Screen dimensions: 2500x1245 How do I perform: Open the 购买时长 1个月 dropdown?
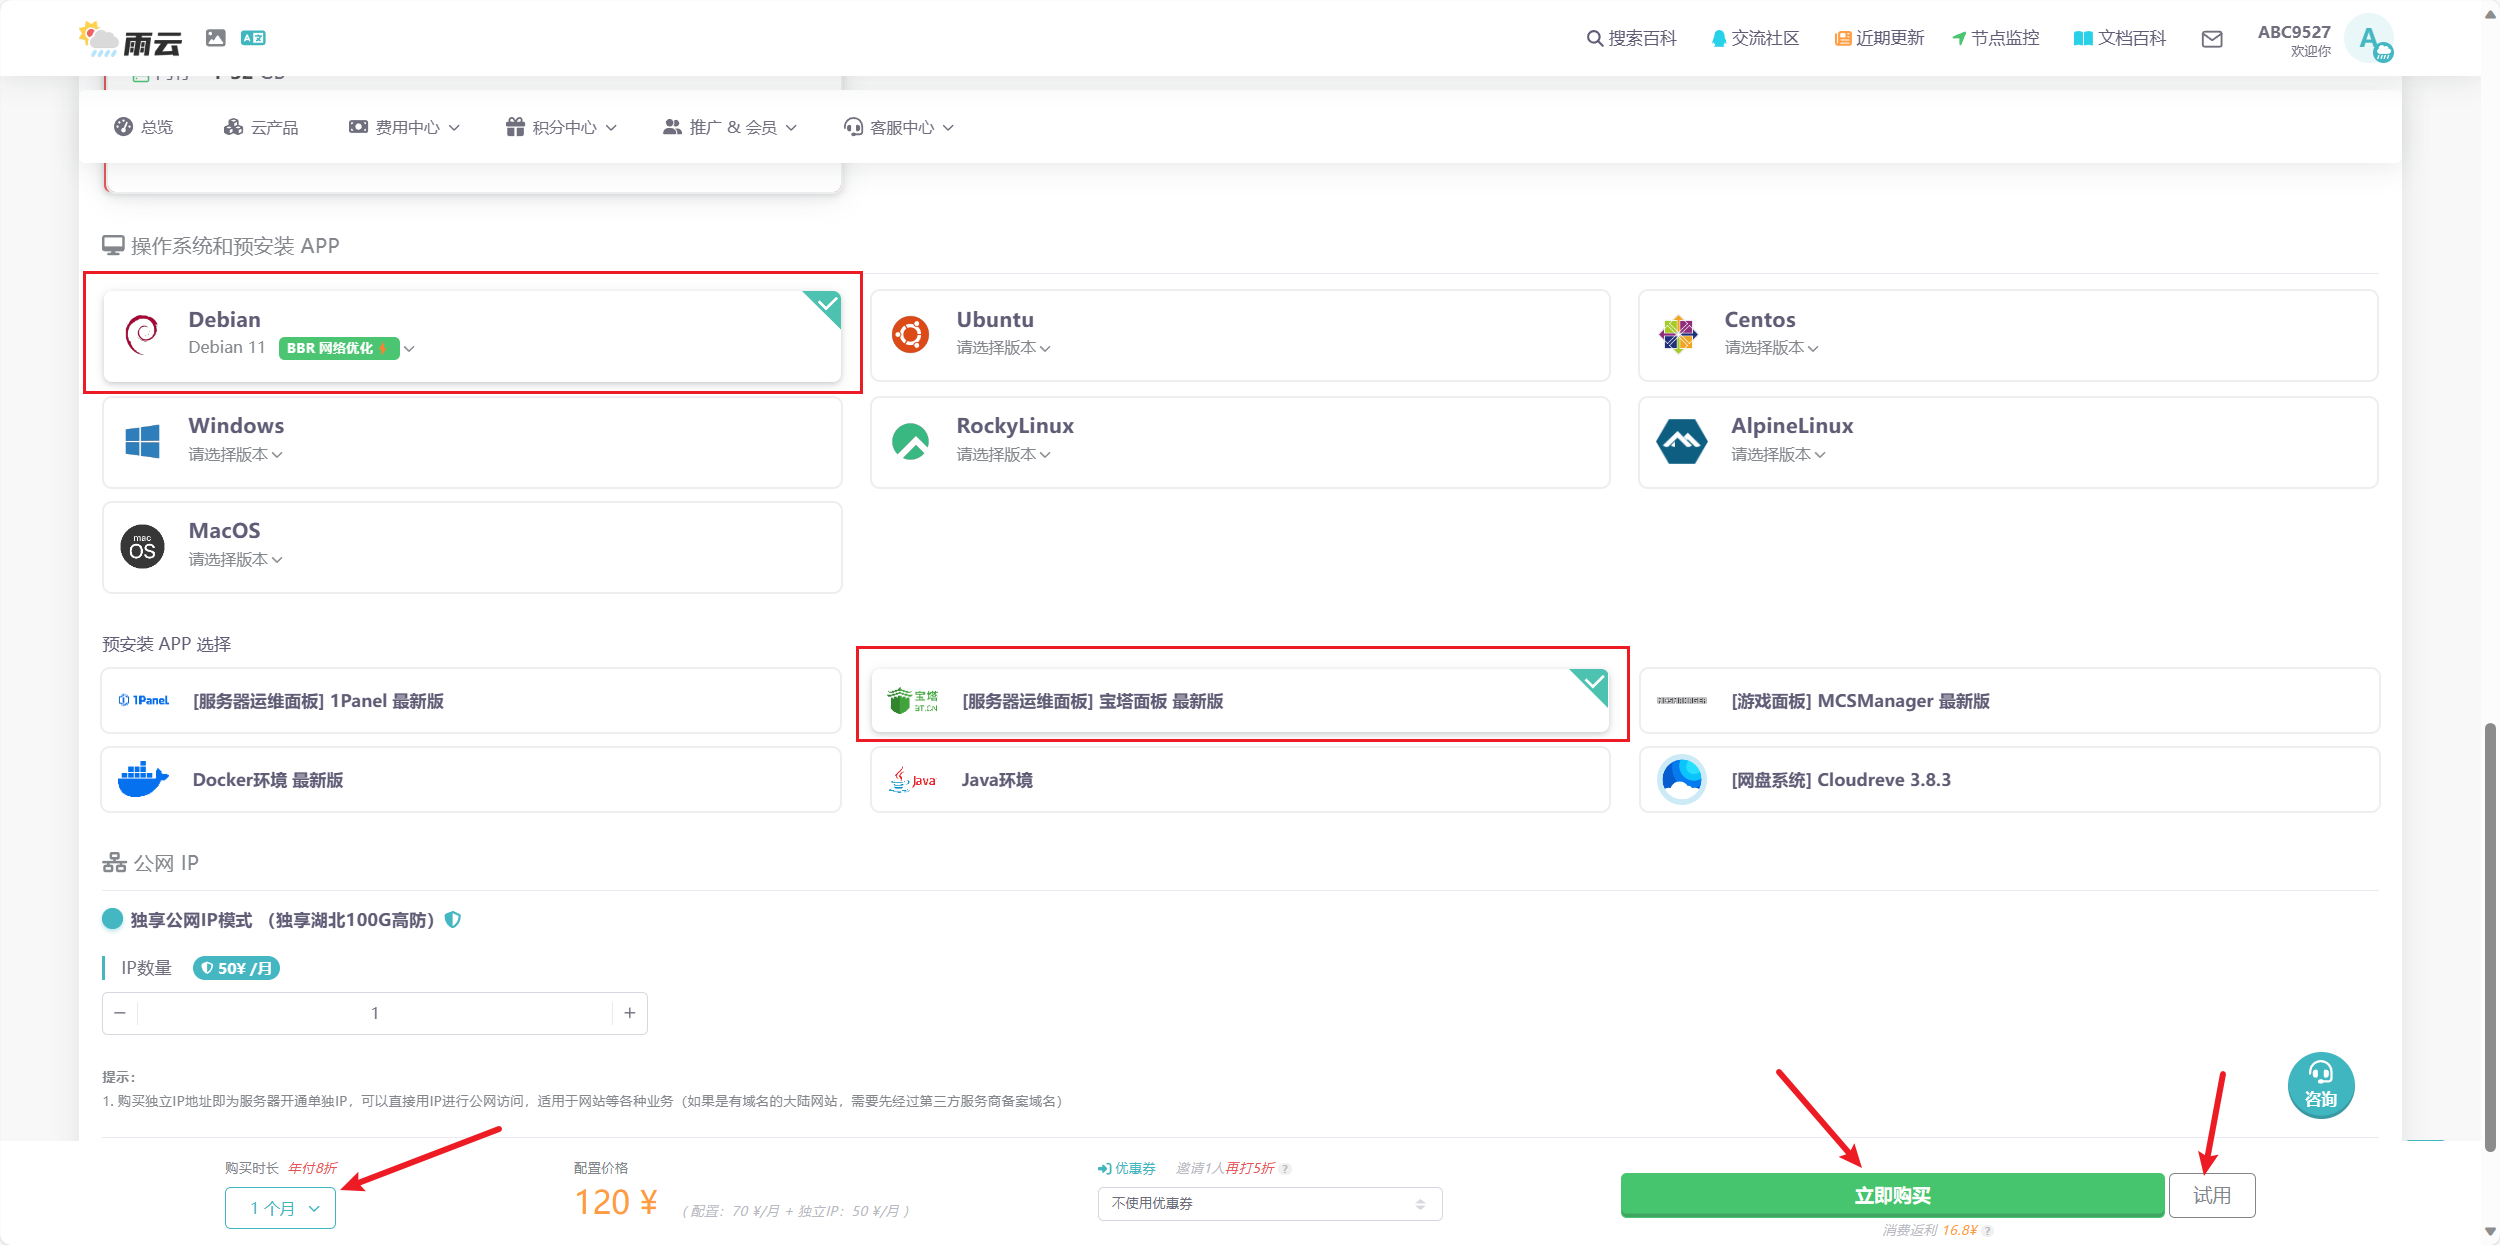280,1208
